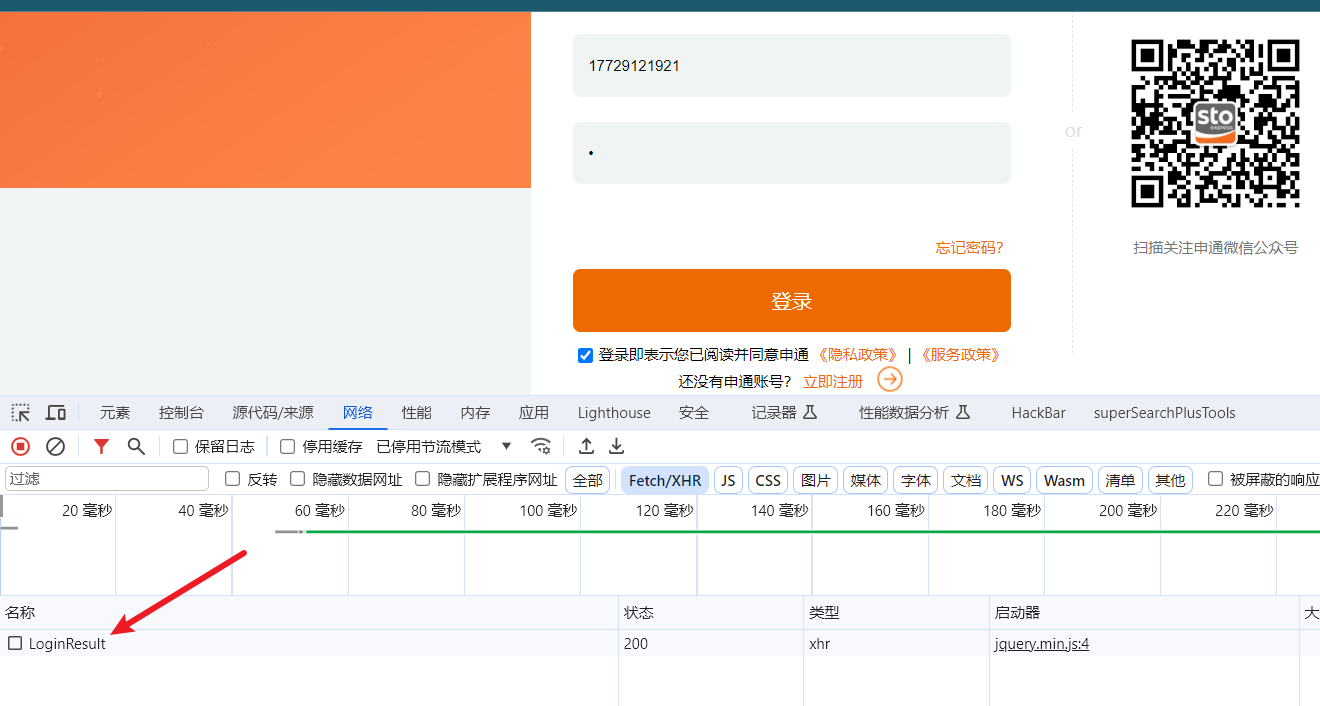Open the 性能 tab
The height and width of the screenshot is (706, 1320).
click(417, 413)
